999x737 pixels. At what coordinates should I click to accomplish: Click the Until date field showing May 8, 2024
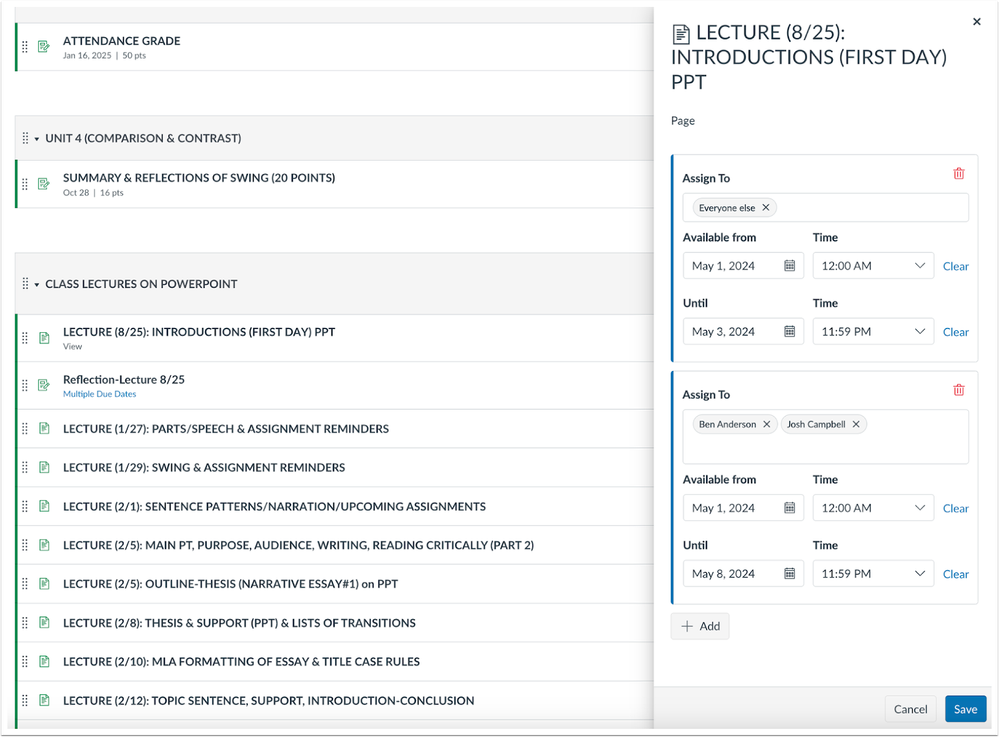(x=743, y=573)
